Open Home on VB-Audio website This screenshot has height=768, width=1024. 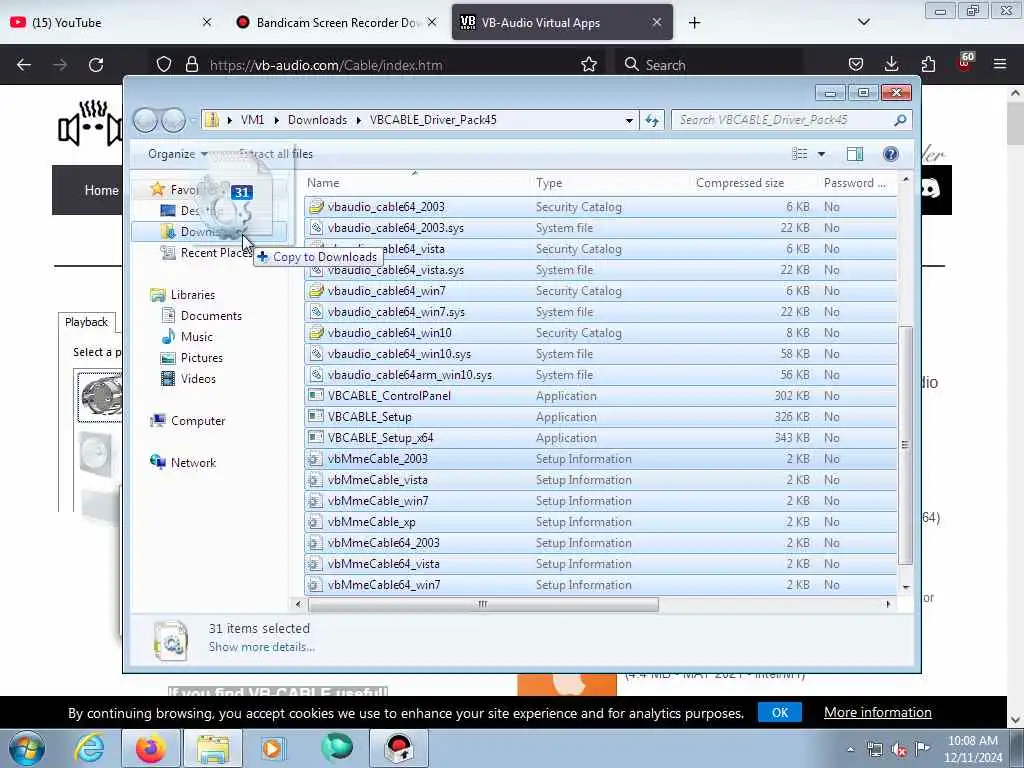(x=101, y=190)
